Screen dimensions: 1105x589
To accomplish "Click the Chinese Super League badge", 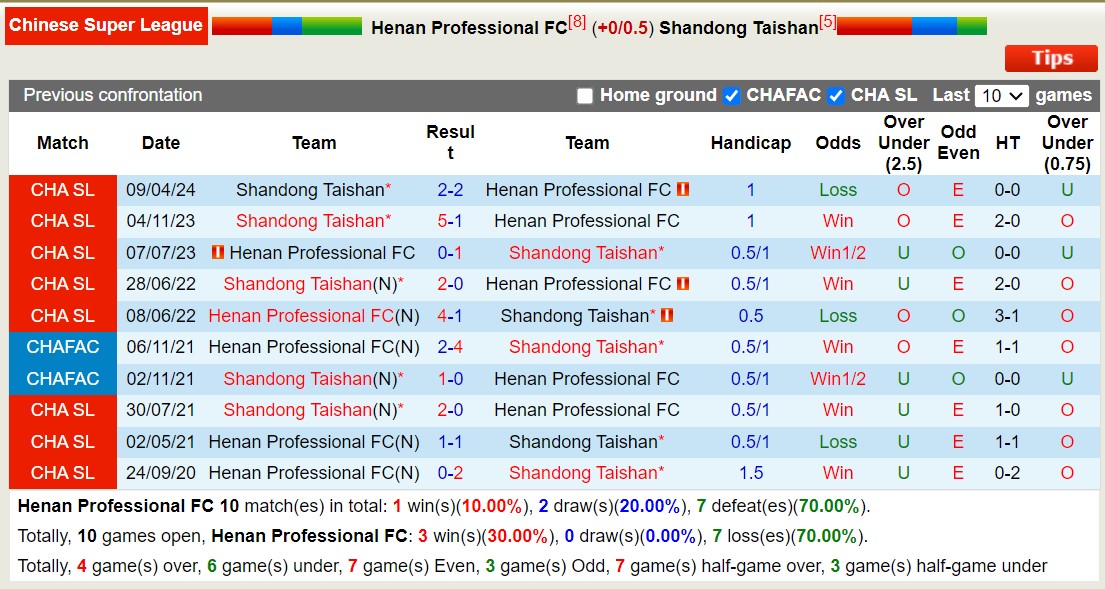I will [106, 26].
